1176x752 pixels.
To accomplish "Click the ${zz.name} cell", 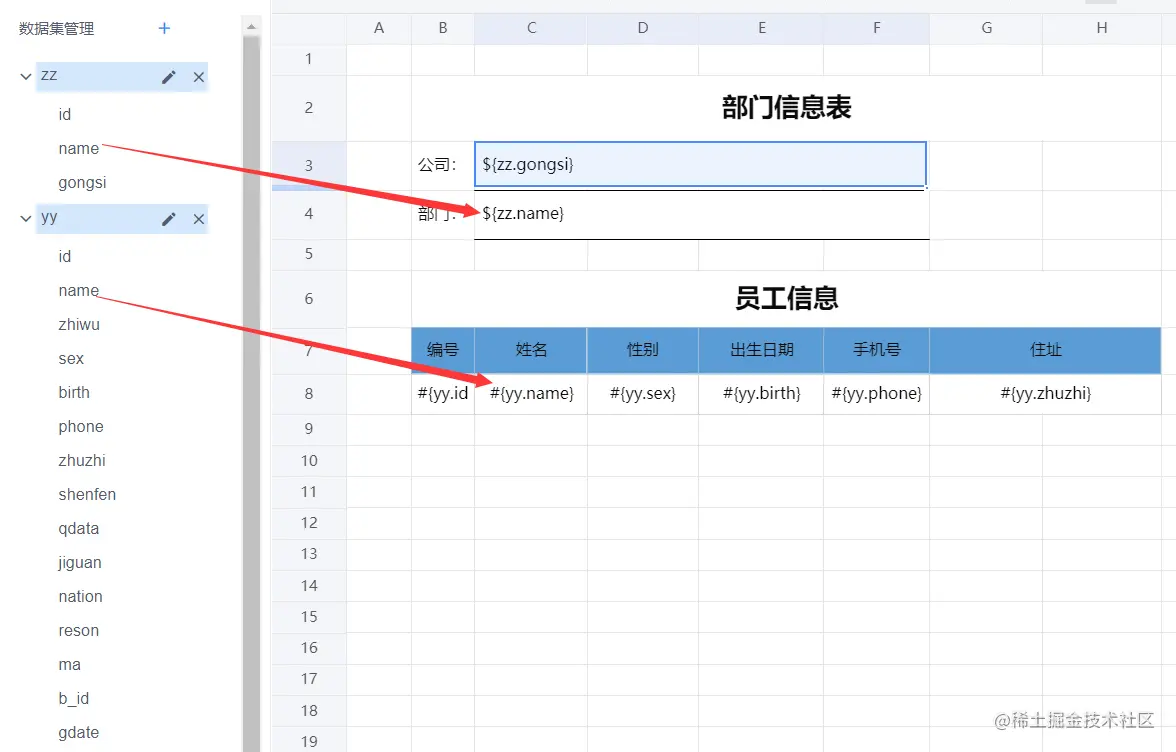I will coord(702,214).
